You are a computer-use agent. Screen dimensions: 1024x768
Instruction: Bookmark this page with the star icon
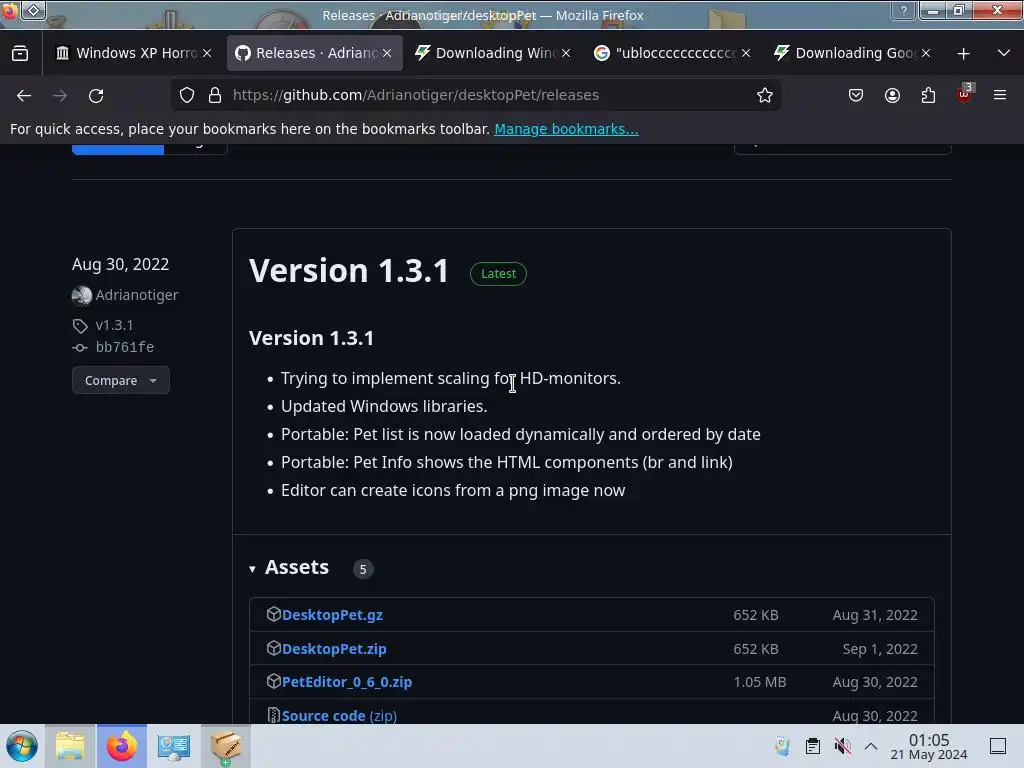coord(765,95)
